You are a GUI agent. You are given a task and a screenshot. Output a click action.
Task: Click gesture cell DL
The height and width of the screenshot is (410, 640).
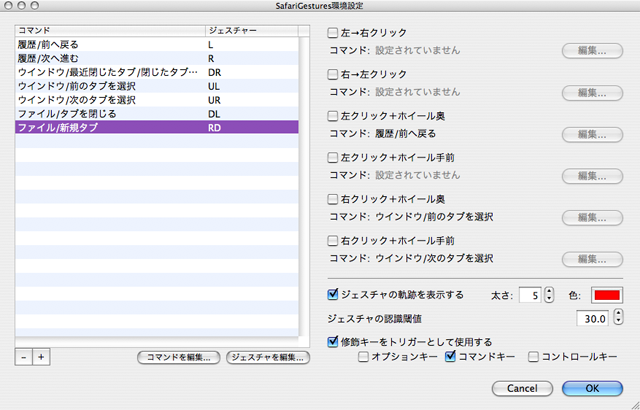pyautogui.click(x=214, y=114)
